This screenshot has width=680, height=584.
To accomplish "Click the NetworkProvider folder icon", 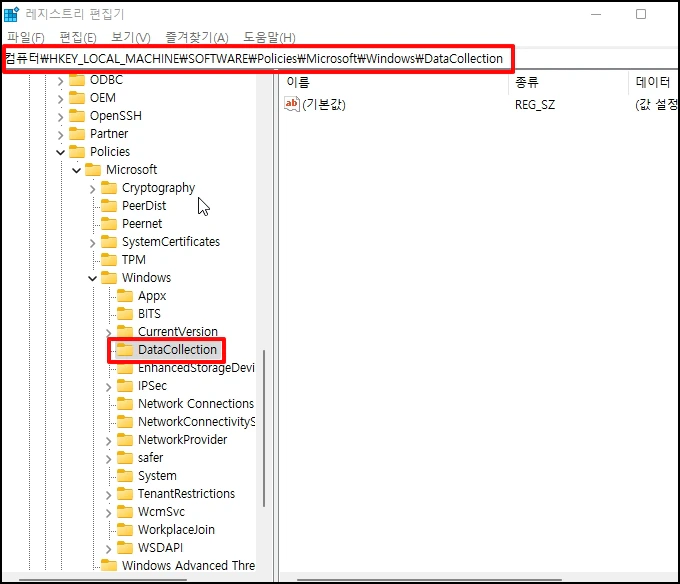I will tap(125, 440).
